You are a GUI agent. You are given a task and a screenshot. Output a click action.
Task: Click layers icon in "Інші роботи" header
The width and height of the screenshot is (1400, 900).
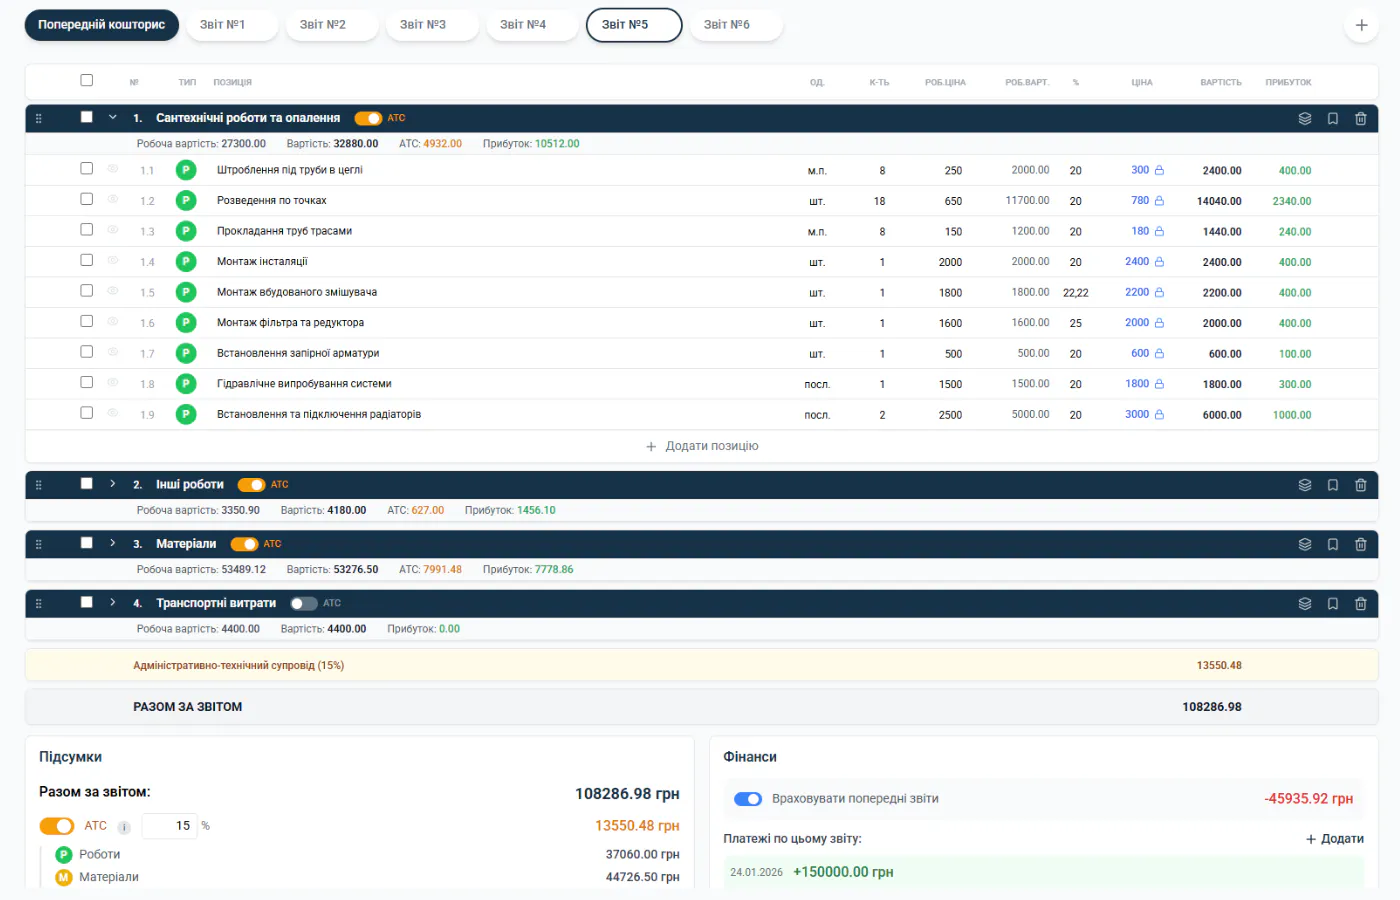1305,485
